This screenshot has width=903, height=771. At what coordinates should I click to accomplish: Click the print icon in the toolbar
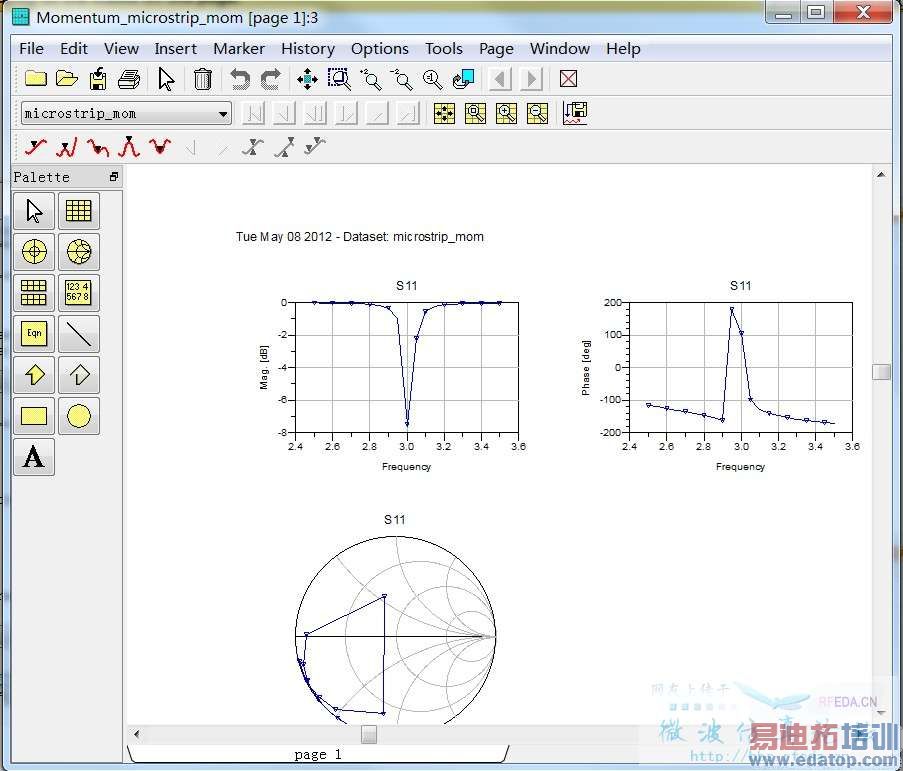129,79
